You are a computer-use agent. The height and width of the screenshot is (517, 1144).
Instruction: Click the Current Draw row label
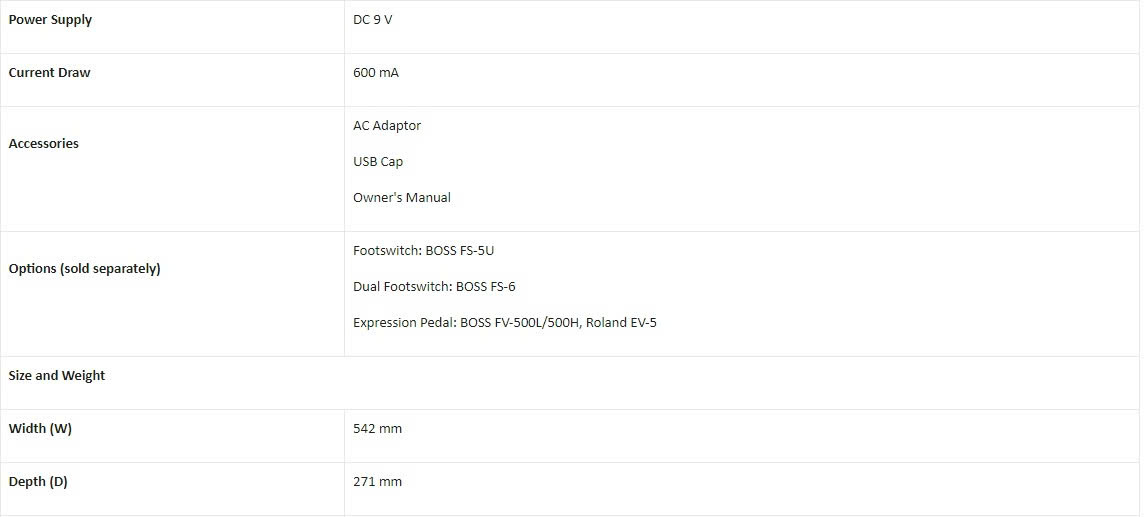click(x=49, y=73)
